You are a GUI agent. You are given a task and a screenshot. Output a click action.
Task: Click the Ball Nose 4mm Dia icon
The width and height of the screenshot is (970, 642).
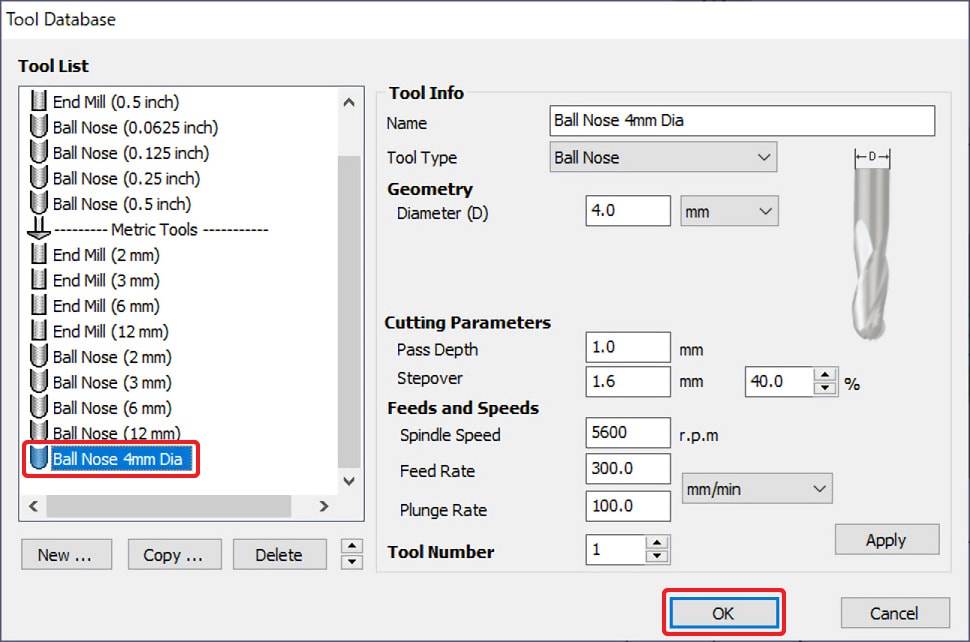point(39,459)
